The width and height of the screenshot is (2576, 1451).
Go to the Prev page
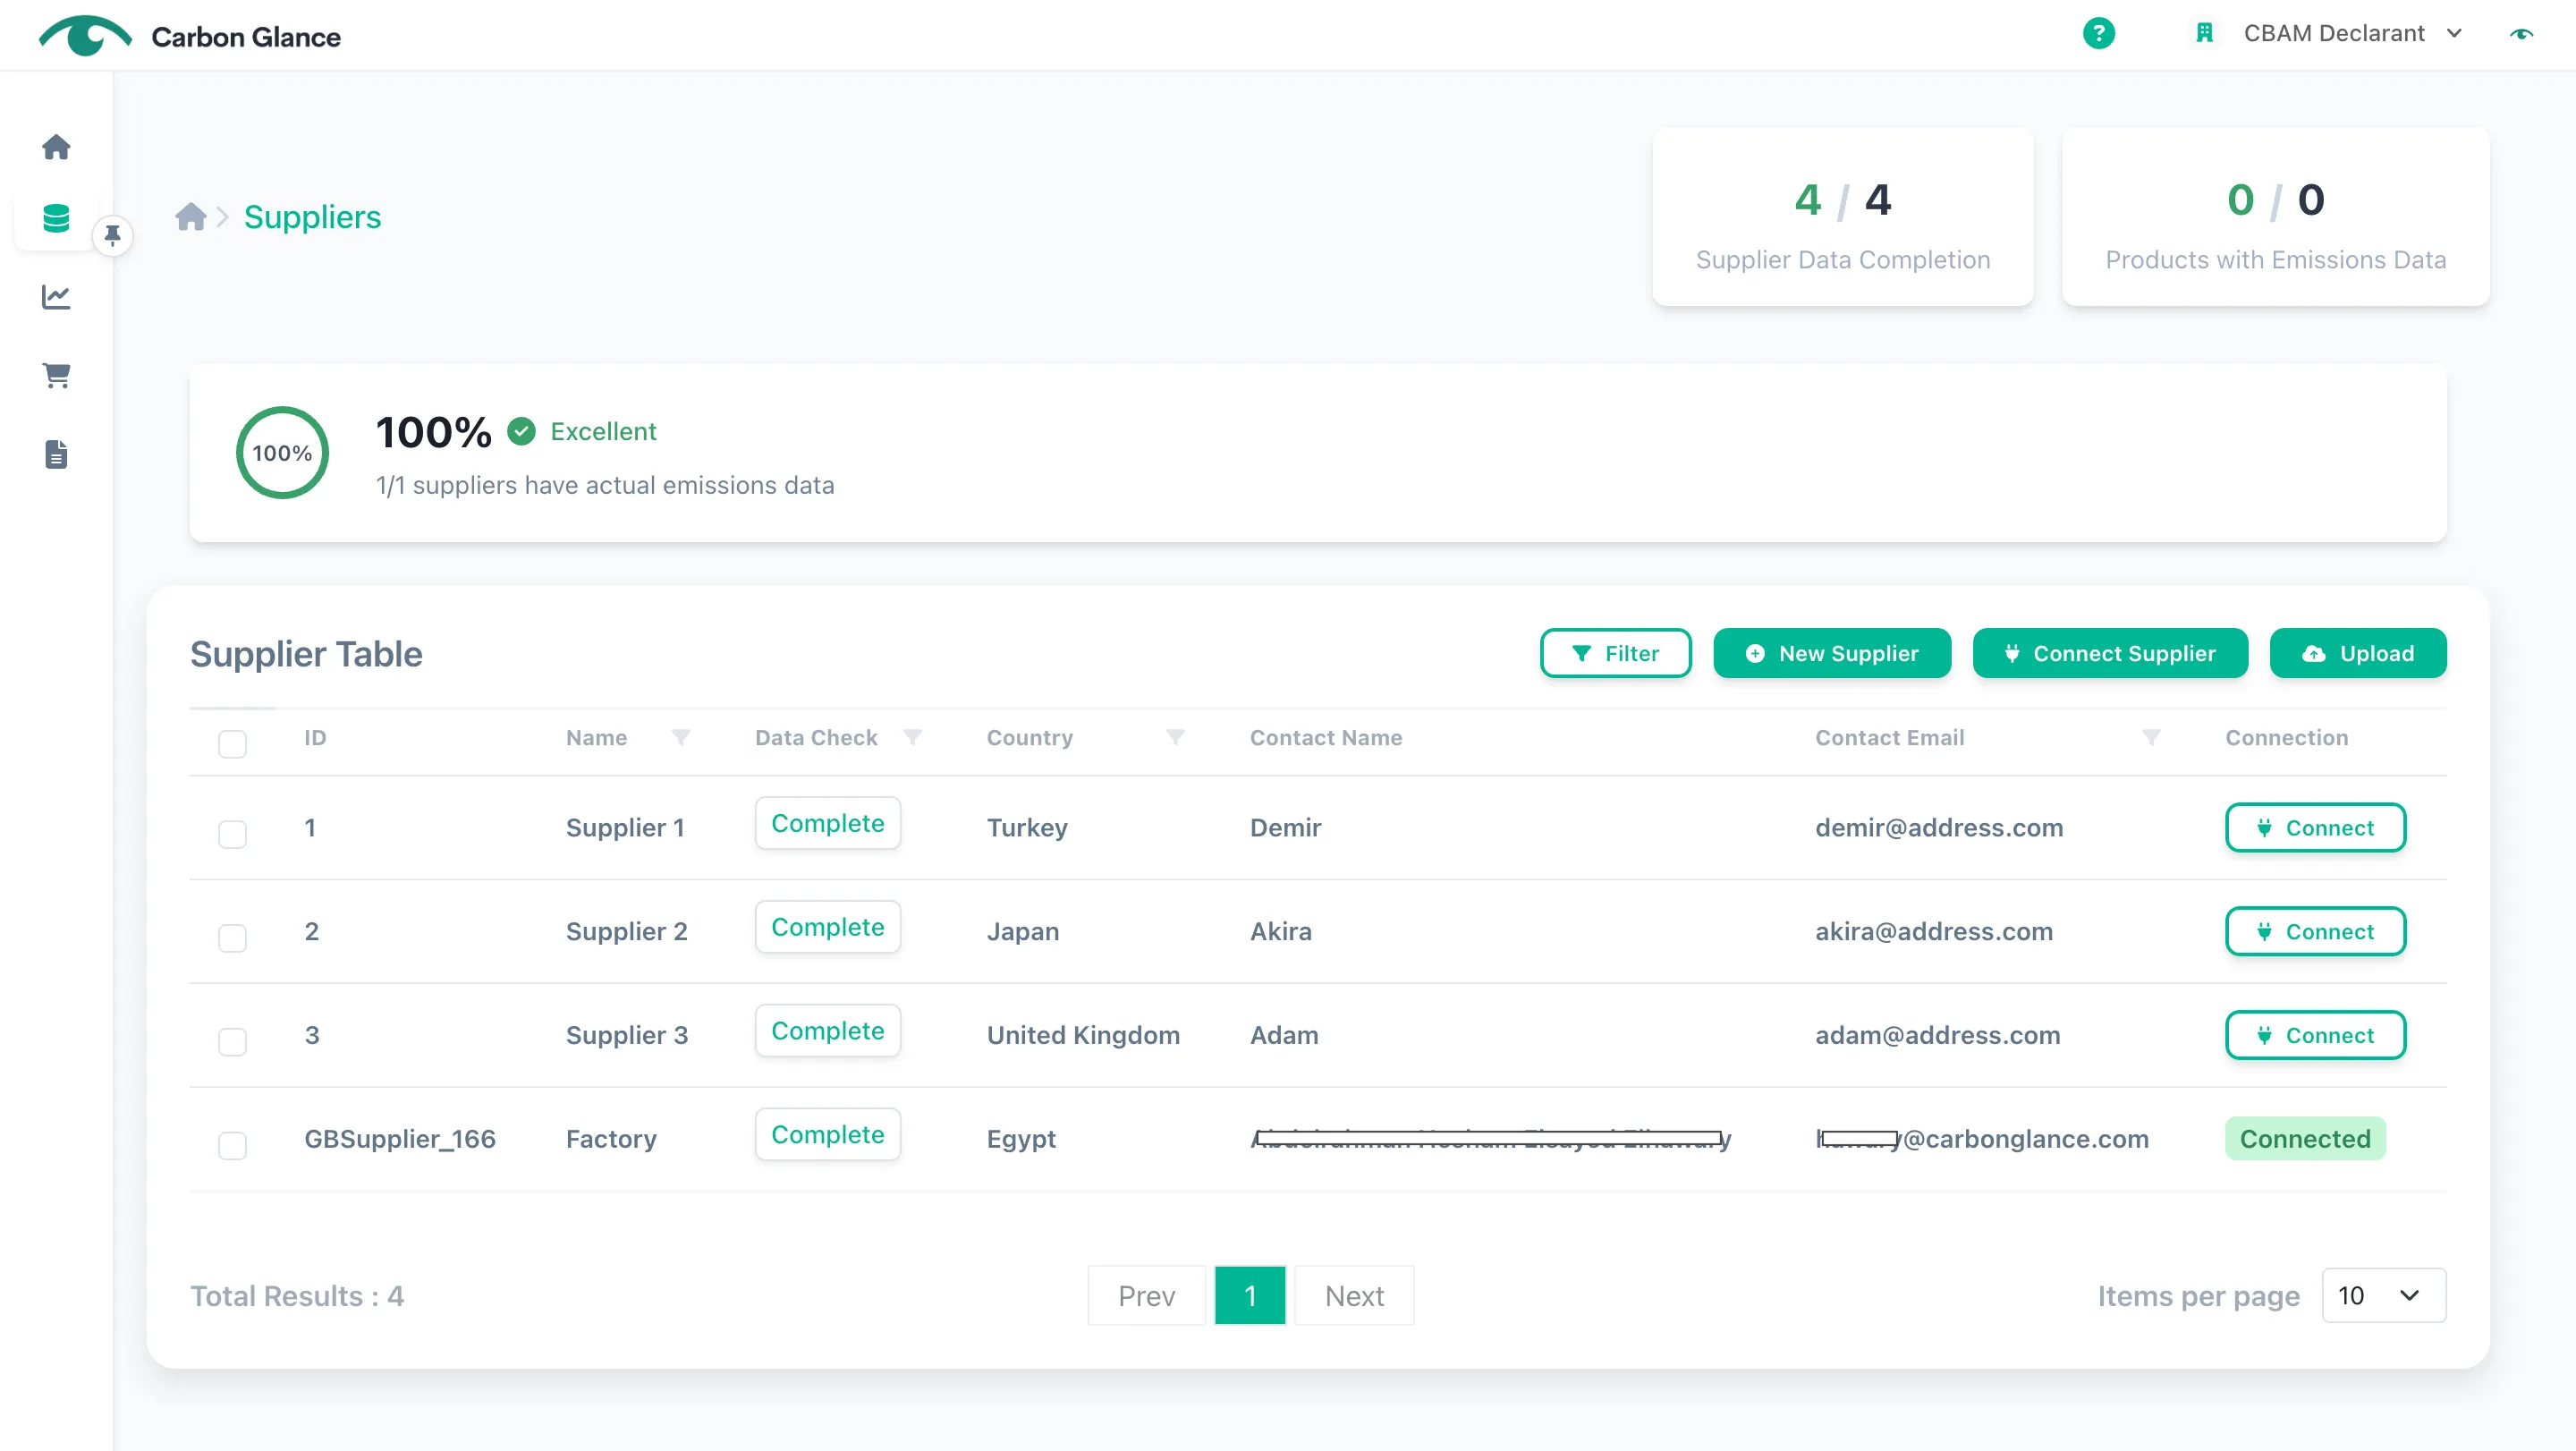1146,1295
